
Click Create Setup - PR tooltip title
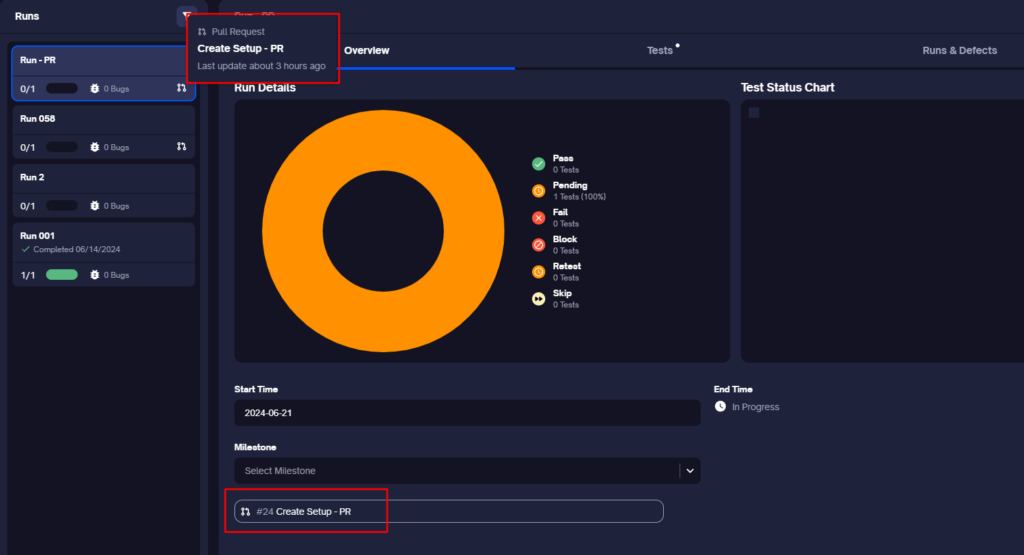(240, 48)
